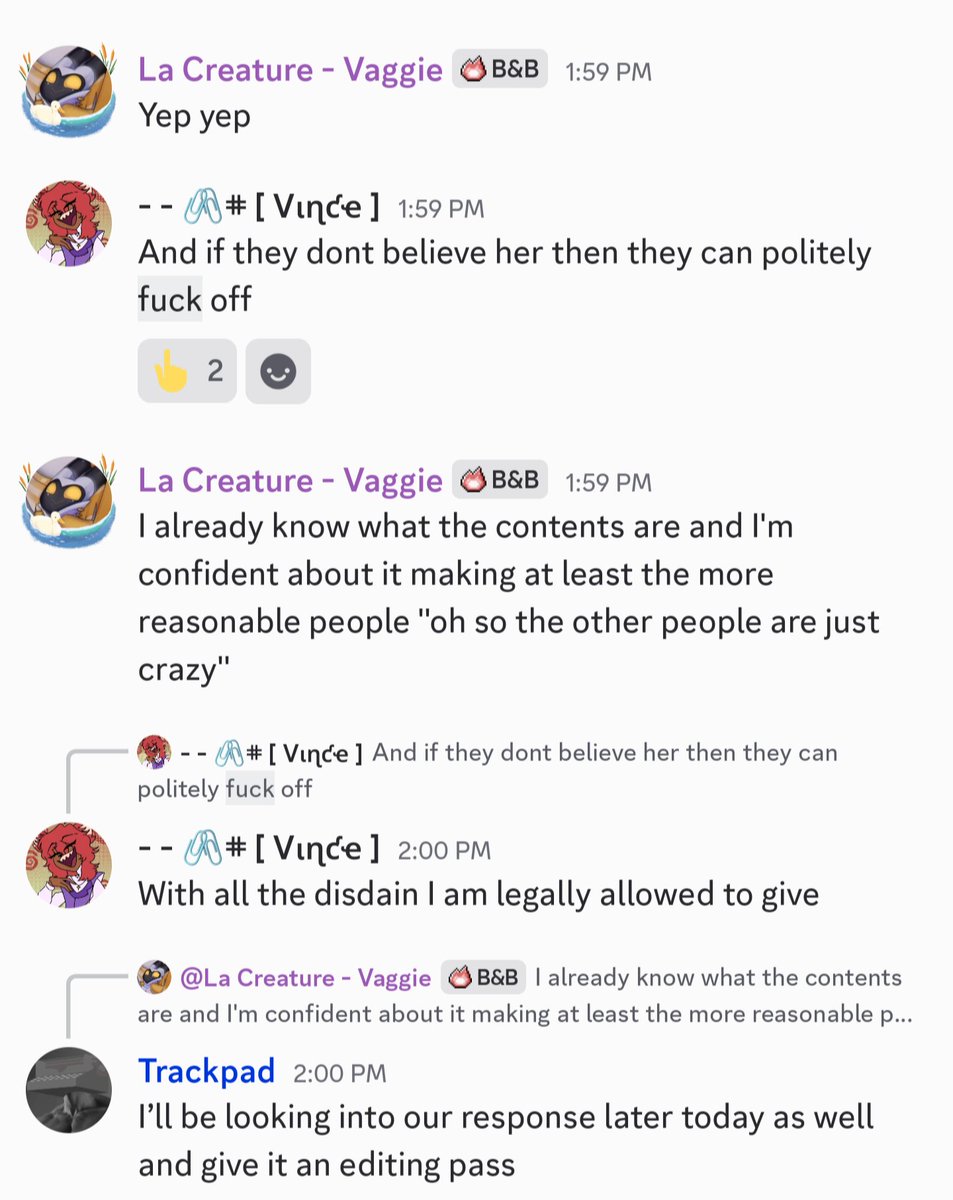This screenshot has width=953, height=1200.
Task: Click the Trackpad username
Action: [206, 1071]
